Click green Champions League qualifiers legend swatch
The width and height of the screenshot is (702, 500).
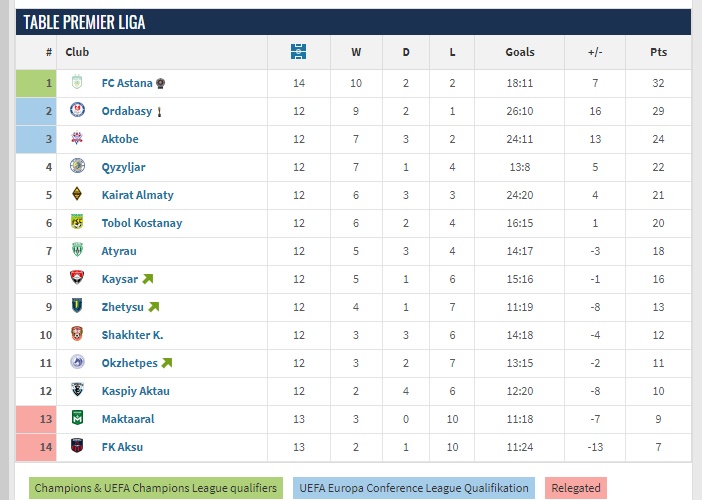pyautogui.click(x=156, y=488)
